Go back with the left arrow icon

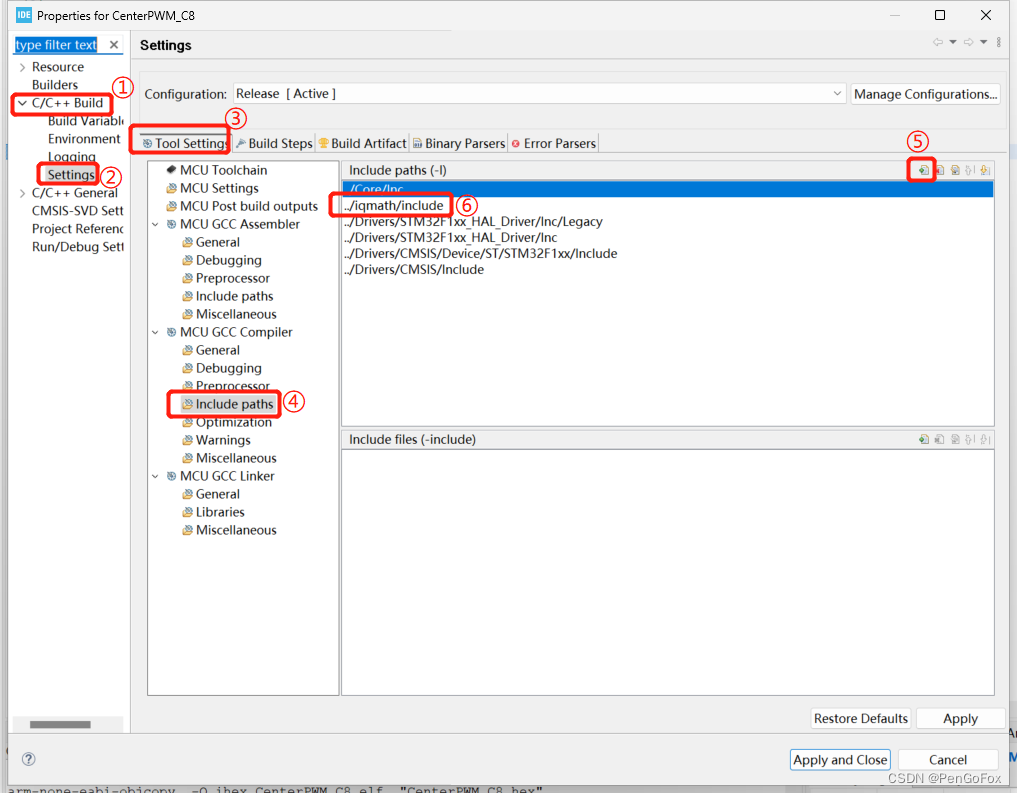coord(938,42)
